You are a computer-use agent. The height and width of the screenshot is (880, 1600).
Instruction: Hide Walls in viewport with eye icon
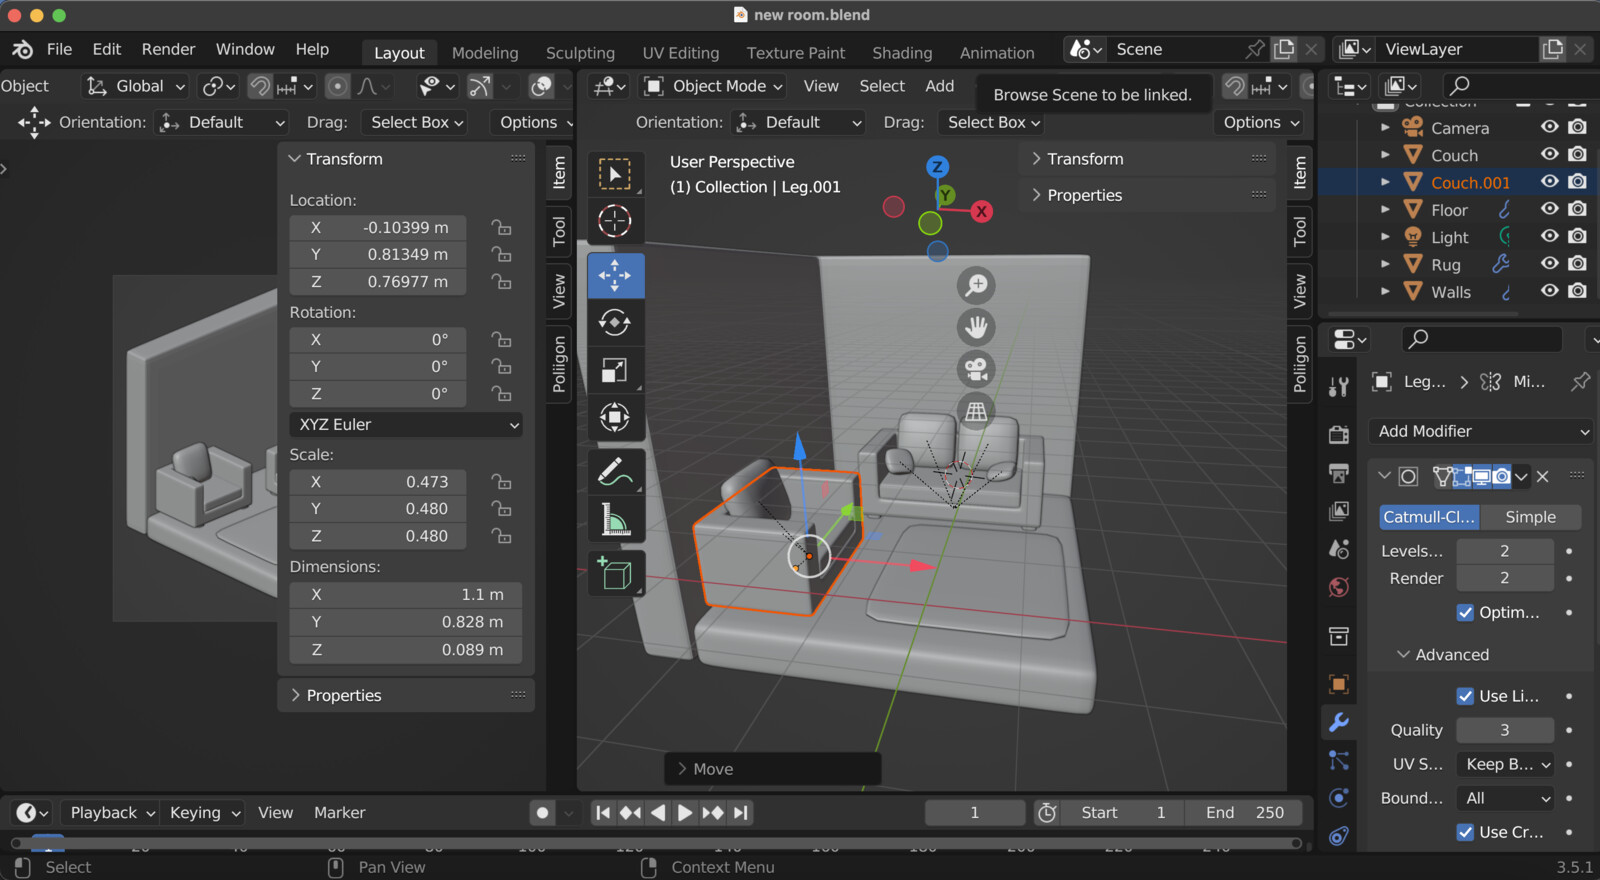[1549, 291]
